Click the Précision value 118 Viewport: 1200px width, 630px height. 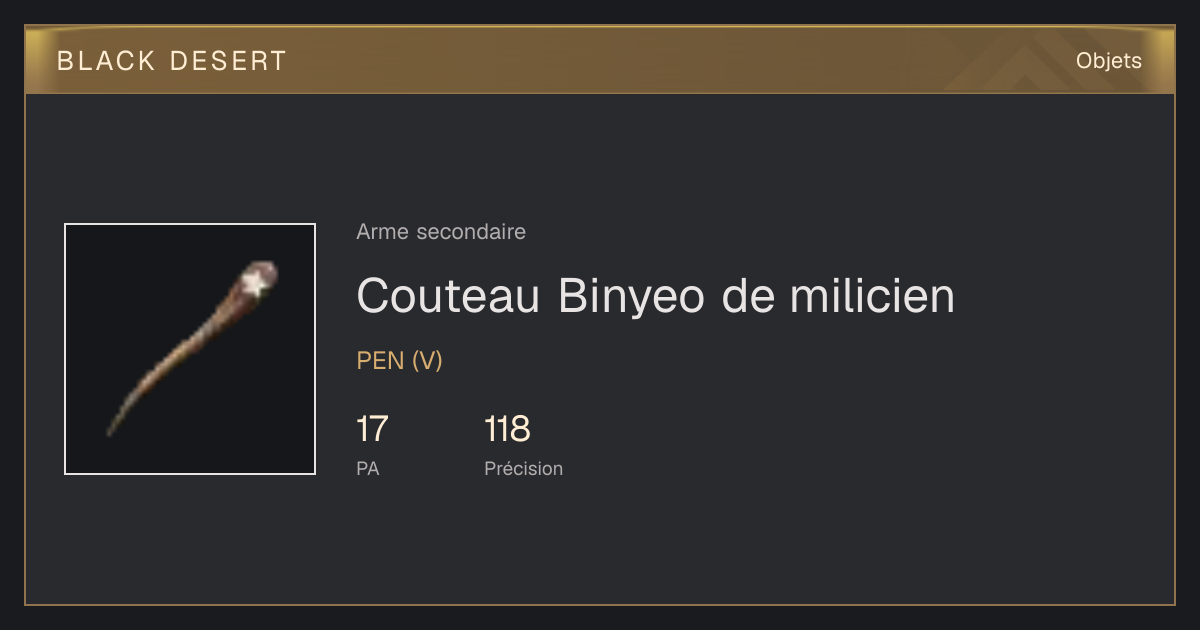point(507,429)
